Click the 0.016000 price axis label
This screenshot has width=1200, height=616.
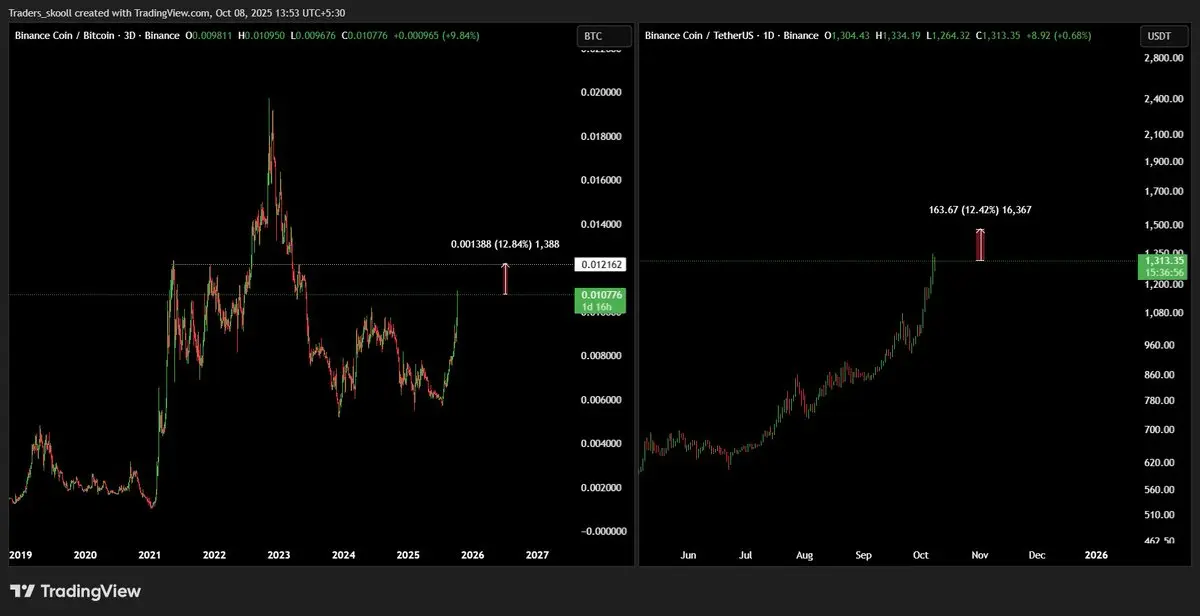(601, 180)
